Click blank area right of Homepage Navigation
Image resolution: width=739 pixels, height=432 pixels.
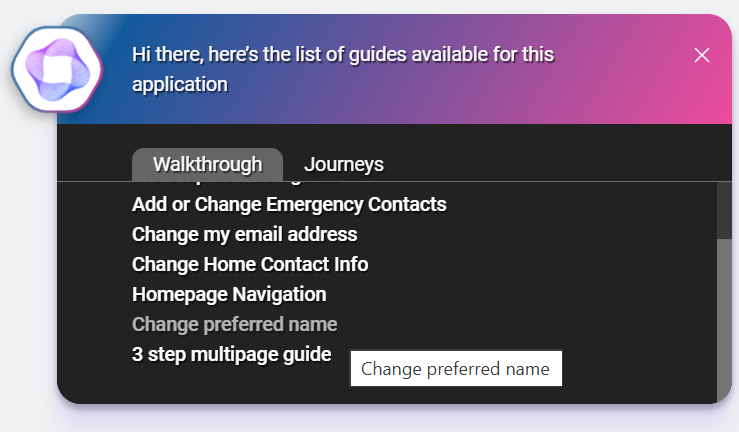click(x=520, y=295)
